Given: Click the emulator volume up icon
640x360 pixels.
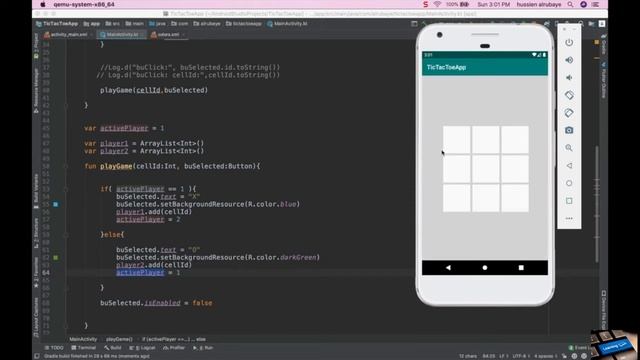Looking at the screenshot, I should (569, 60).
